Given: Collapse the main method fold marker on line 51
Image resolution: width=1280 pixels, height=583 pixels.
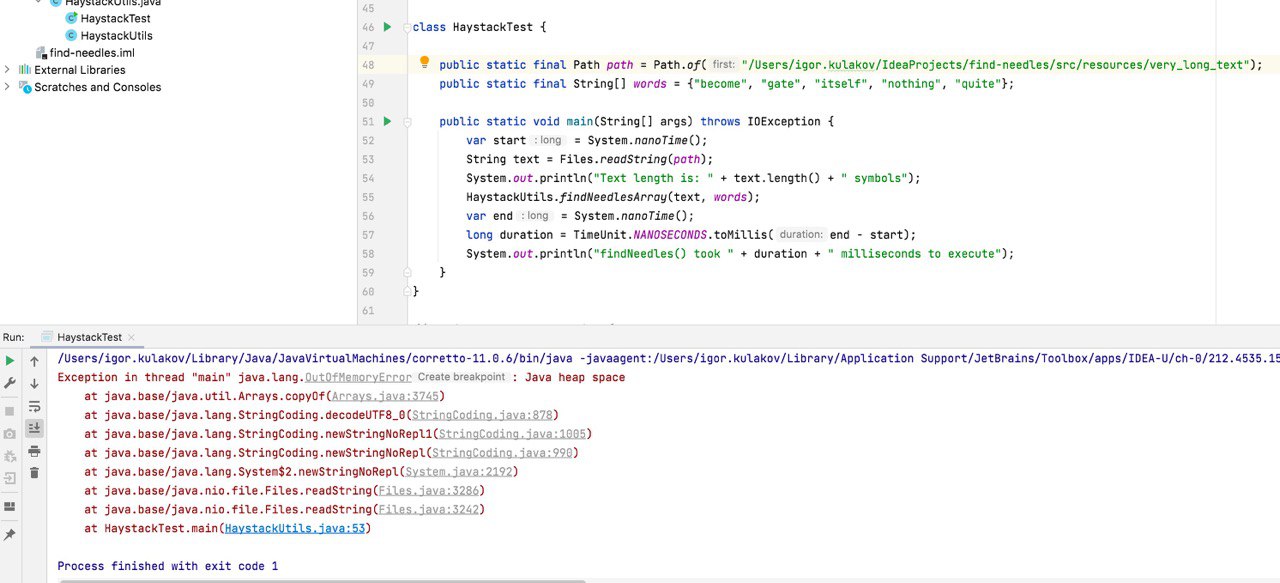Looking at the screenshot, I should tap(407, 122).
